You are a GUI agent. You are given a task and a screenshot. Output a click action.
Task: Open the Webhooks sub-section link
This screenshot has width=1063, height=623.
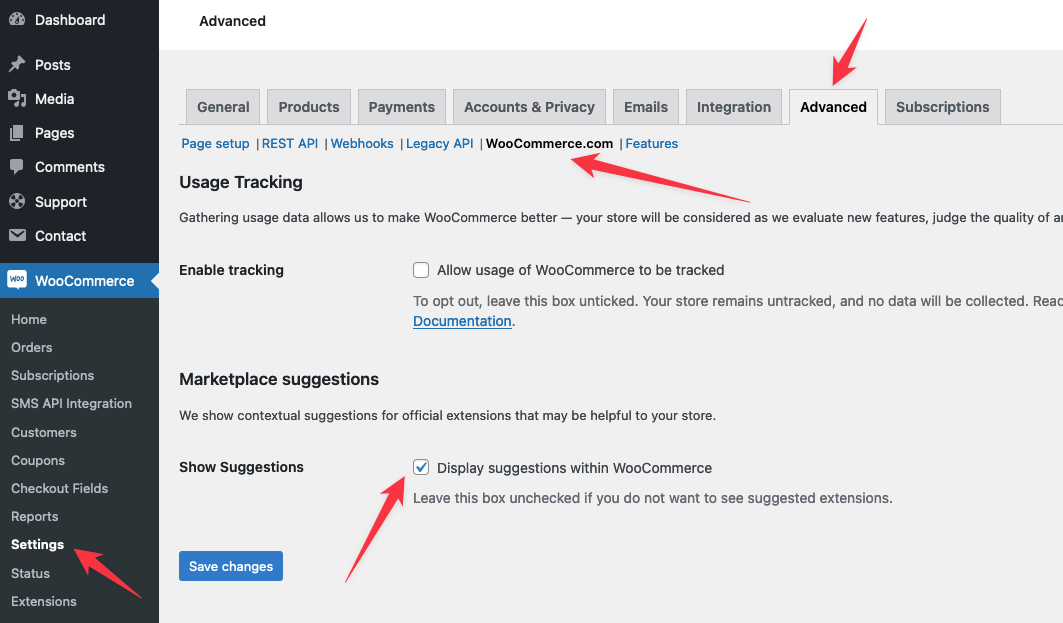tap(362, 144)
